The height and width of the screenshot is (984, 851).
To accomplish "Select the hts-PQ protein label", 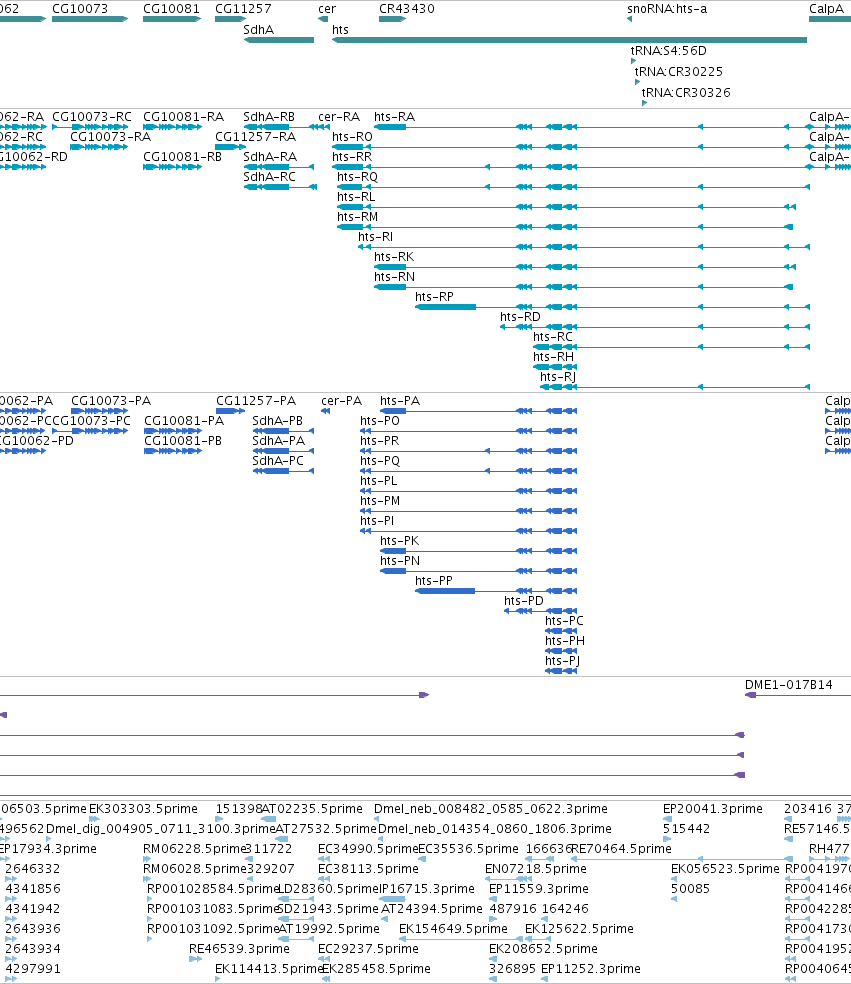I will tap(380, 461).
